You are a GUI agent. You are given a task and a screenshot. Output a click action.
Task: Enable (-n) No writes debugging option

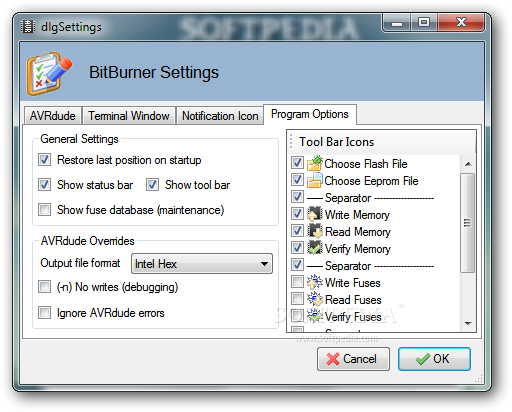tap(44, 287)
